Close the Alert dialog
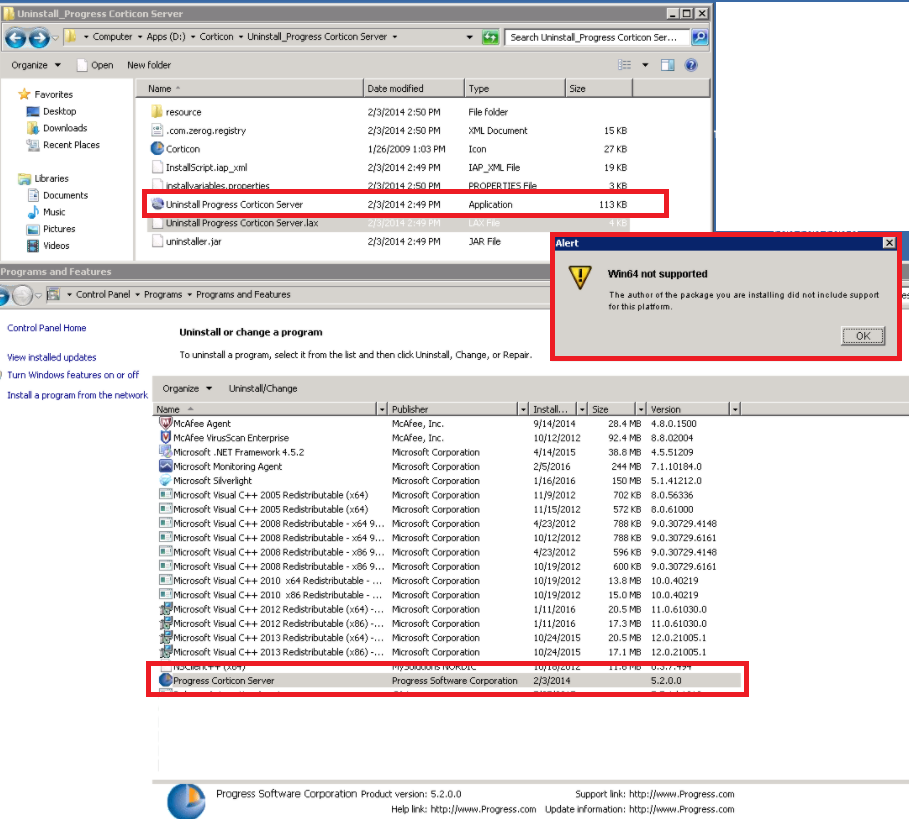 [889, 243]
